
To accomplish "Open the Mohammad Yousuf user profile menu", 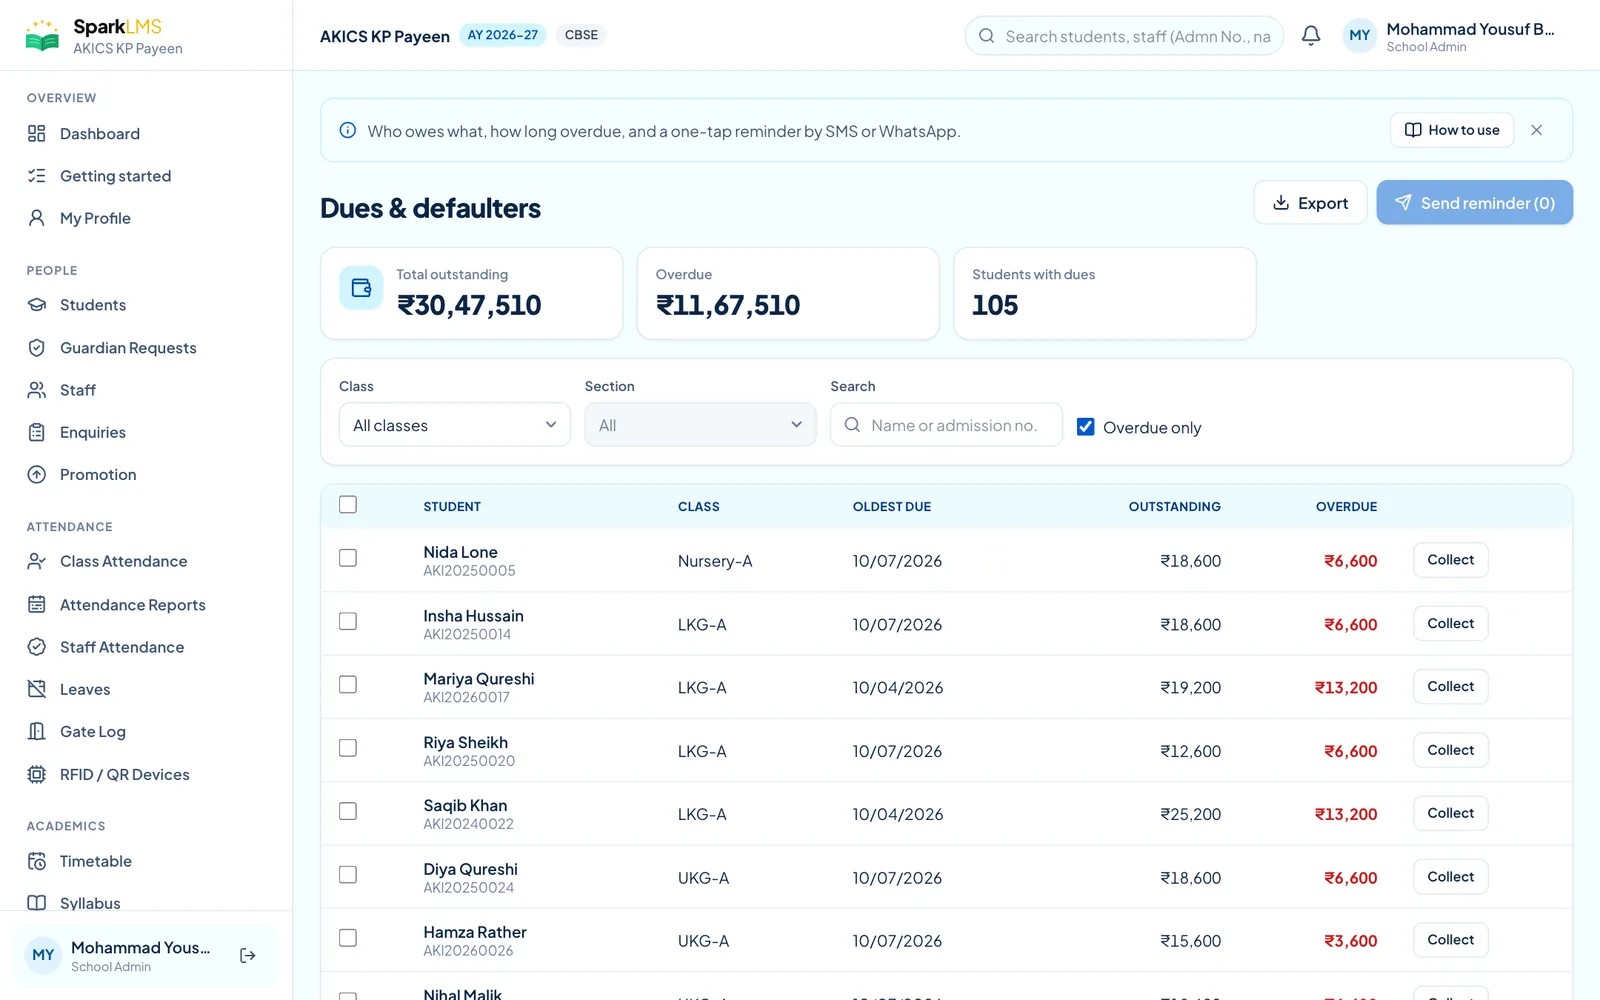I will point(1450,36).
